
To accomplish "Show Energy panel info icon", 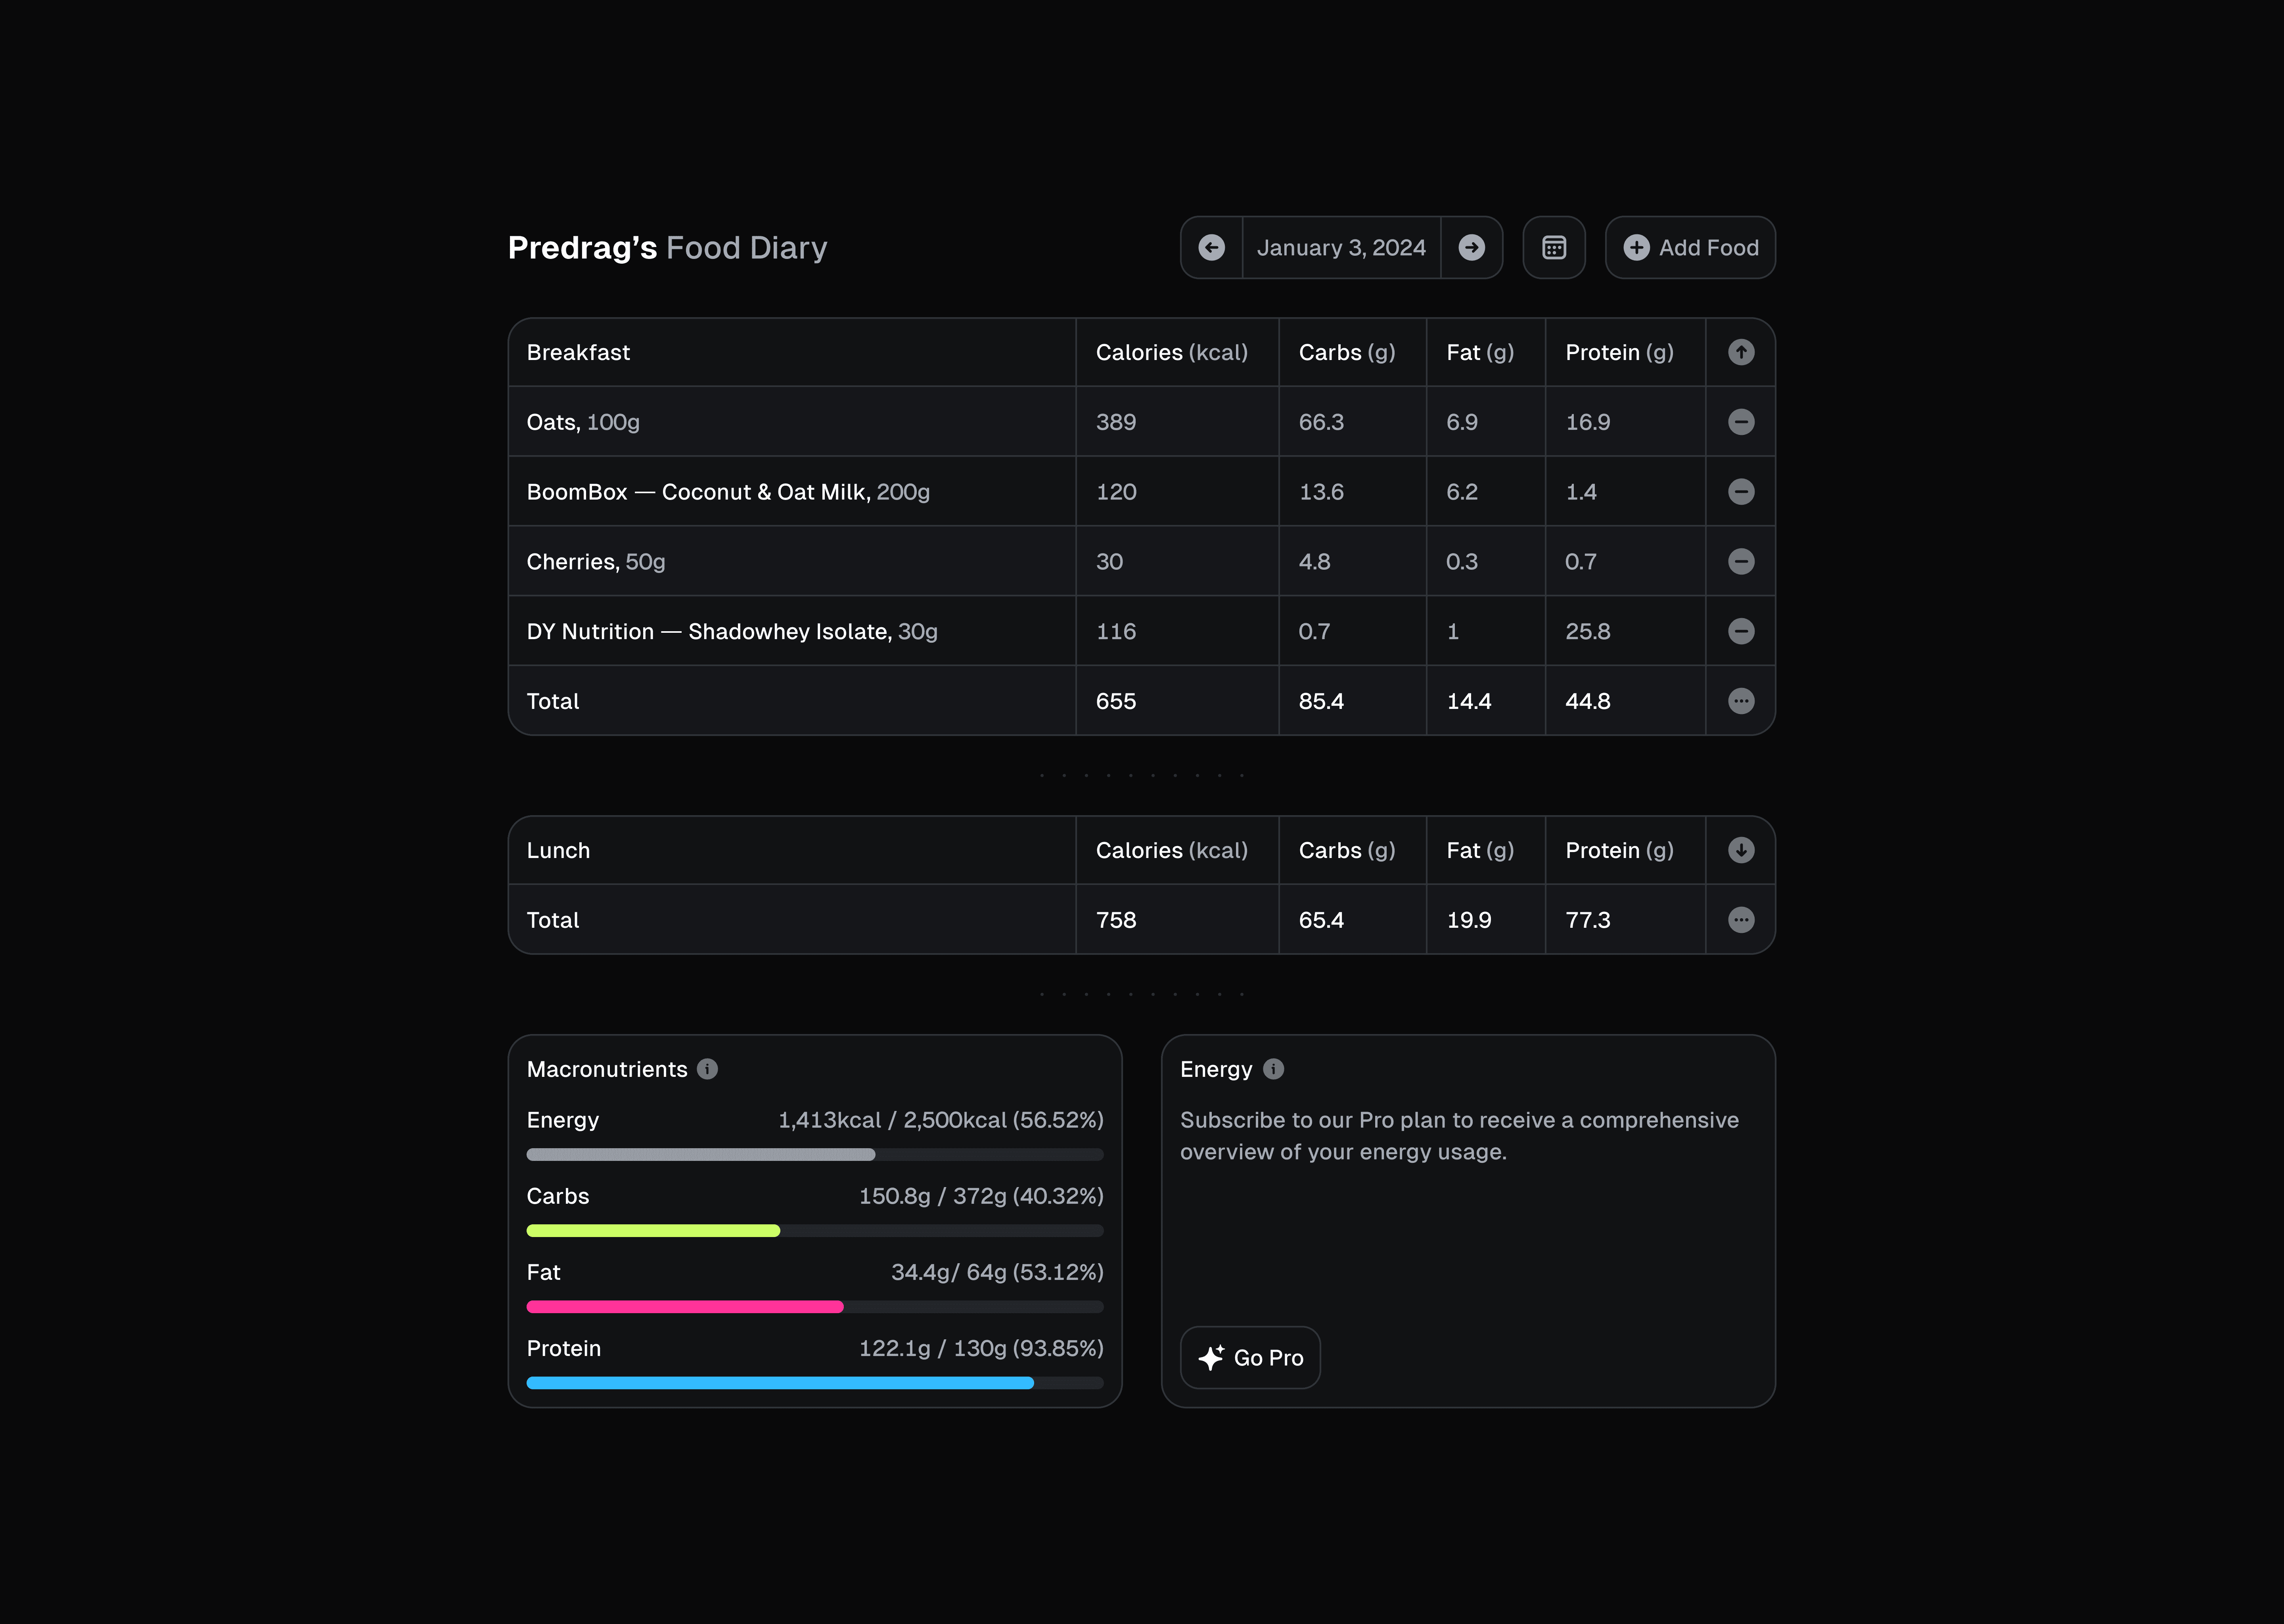I will (1273, 1069).
